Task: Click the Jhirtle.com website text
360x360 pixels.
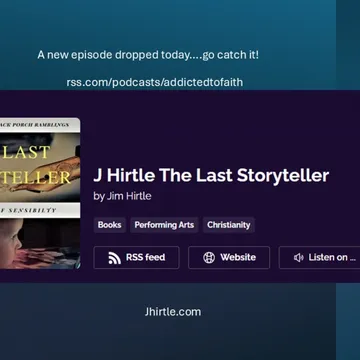Action: pyautogui.click(x=173, y=312)
